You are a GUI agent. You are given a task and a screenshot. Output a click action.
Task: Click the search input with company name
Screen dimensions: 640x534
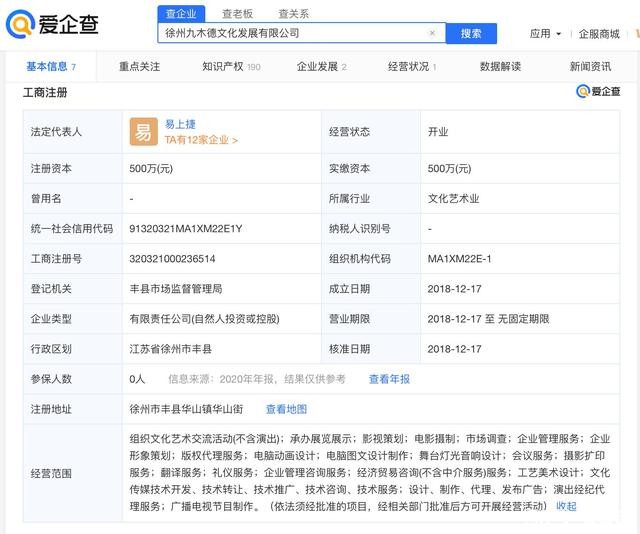tap(302, 33)
